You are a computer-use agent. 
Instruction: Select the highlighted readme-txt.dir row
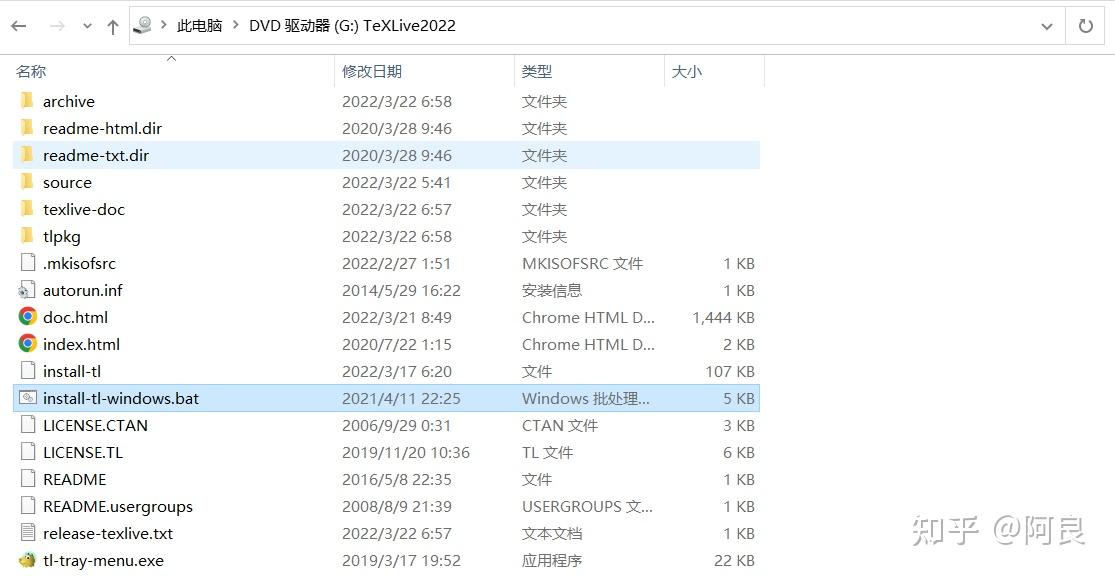(97, 155)
